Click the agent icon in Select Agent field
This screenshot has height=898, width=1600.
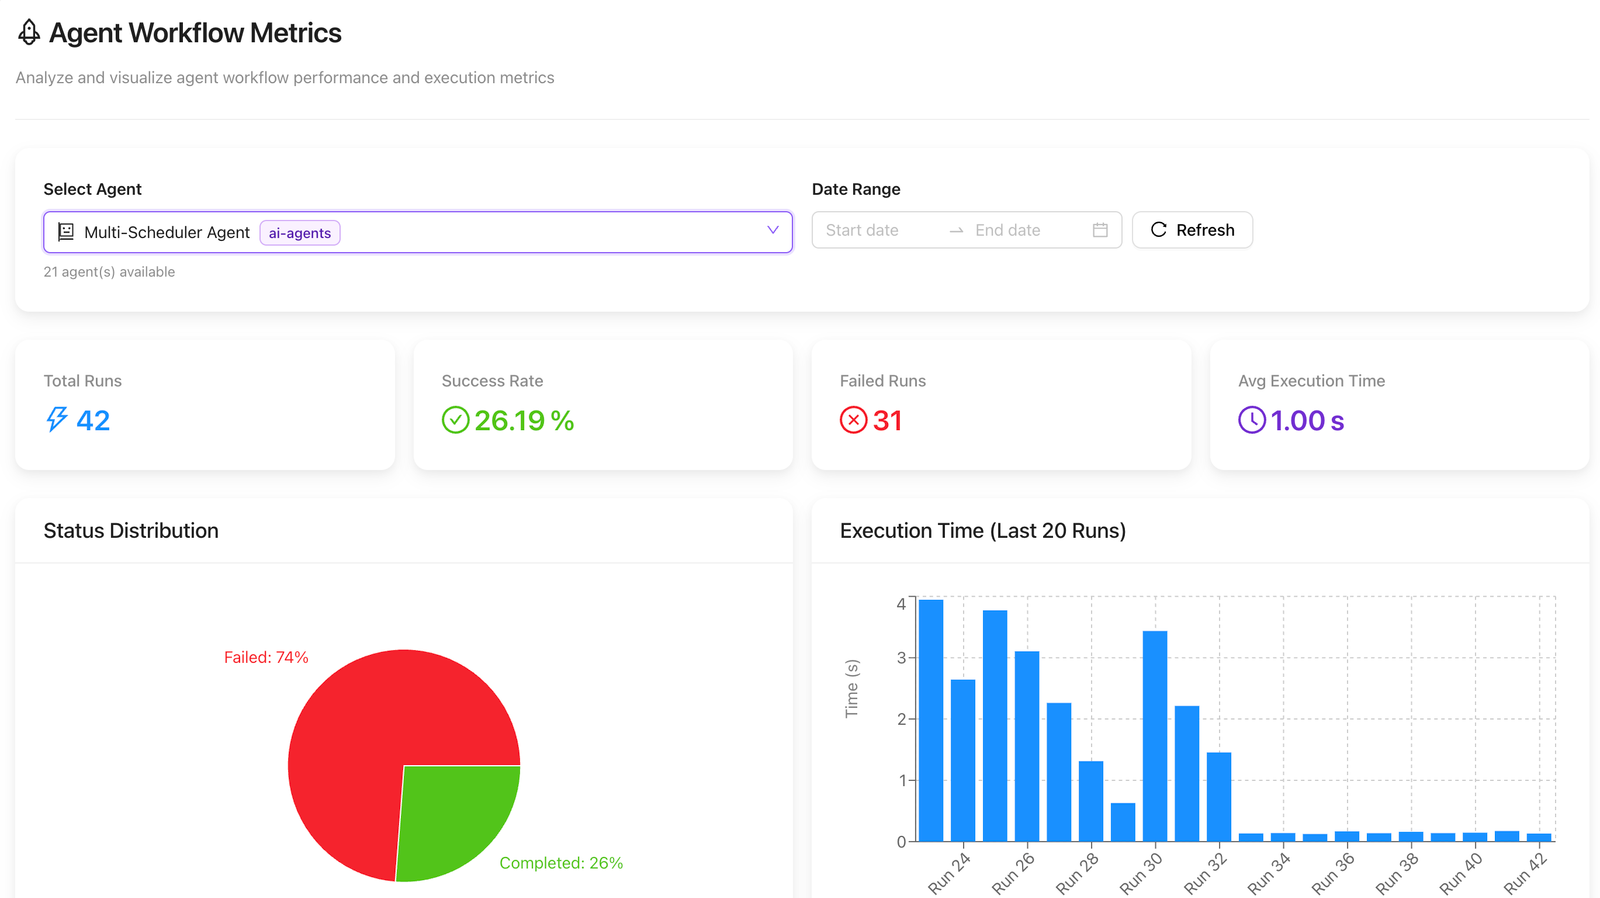pyautogui.click(x=66, y=232)
